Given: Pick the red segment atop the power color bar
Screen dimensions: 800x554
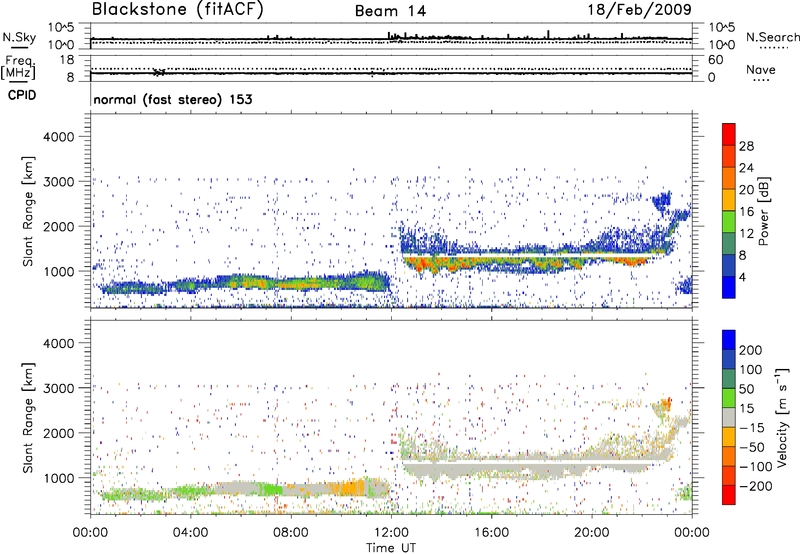Looking at the screenshot, I should (729, 135).
